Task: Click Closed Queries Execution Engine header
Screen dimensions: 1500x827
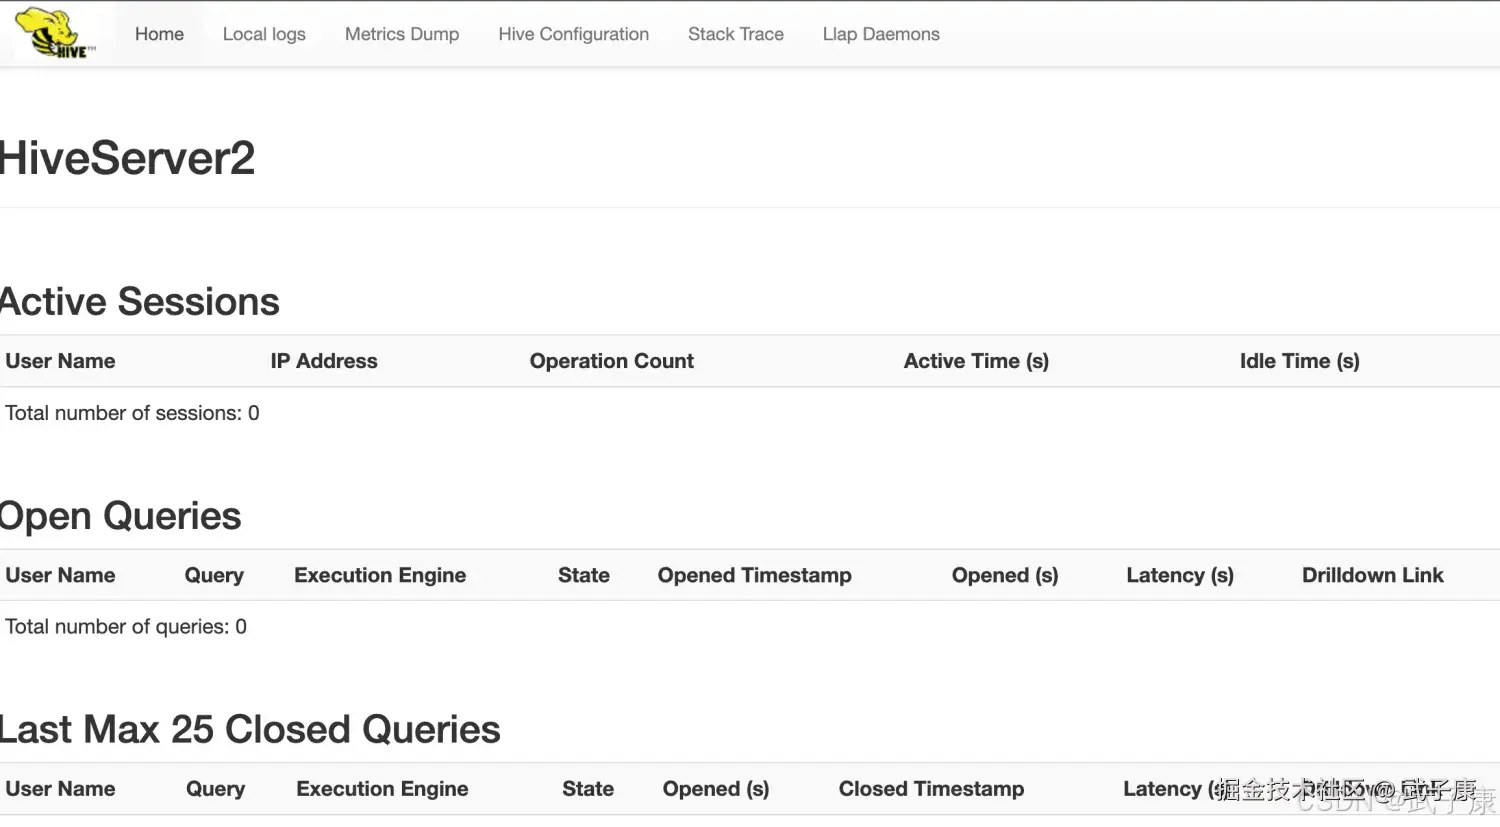Action: click(x=382, y=789)
